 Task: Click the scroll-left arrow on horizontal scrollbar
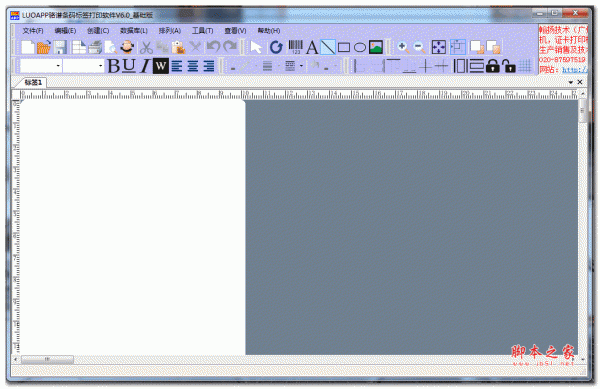pos(16,359)
